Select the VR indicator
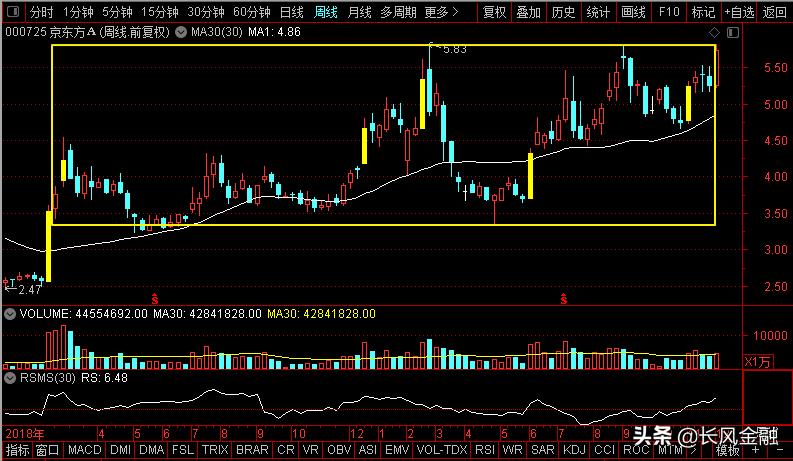 point(311,449)
